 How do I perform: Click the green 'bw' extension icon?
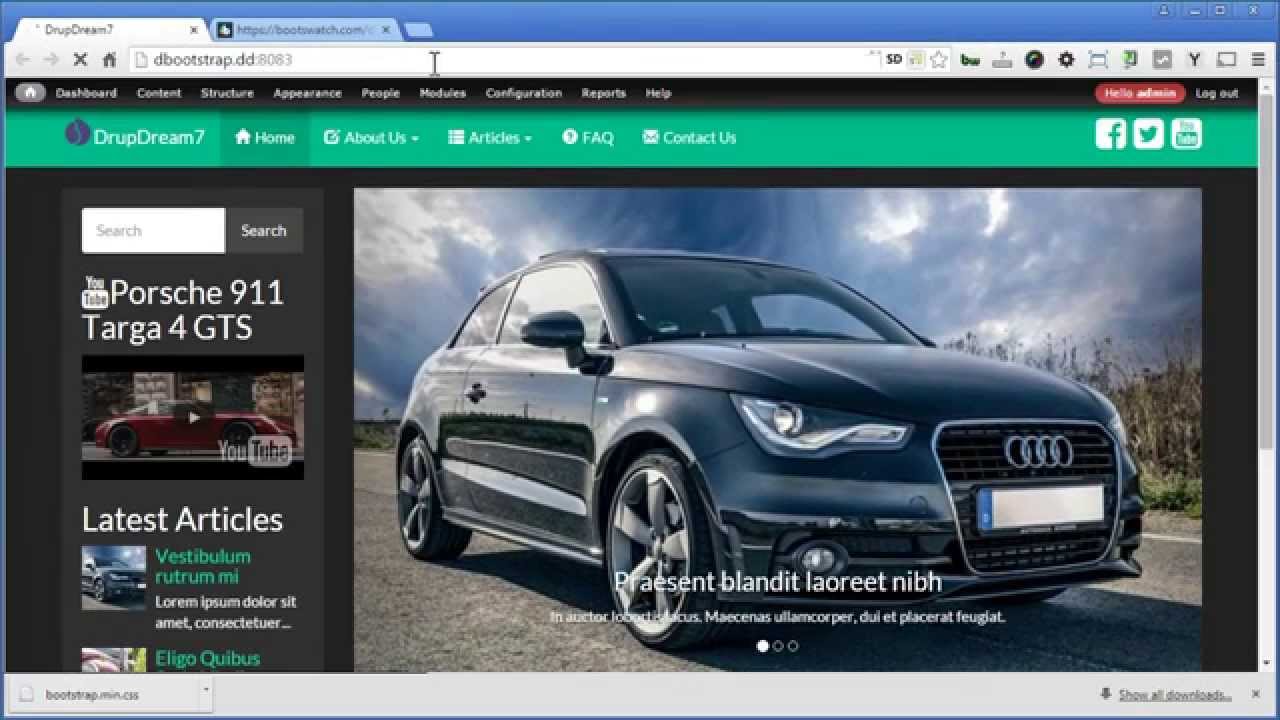click(x=970, y=60)
